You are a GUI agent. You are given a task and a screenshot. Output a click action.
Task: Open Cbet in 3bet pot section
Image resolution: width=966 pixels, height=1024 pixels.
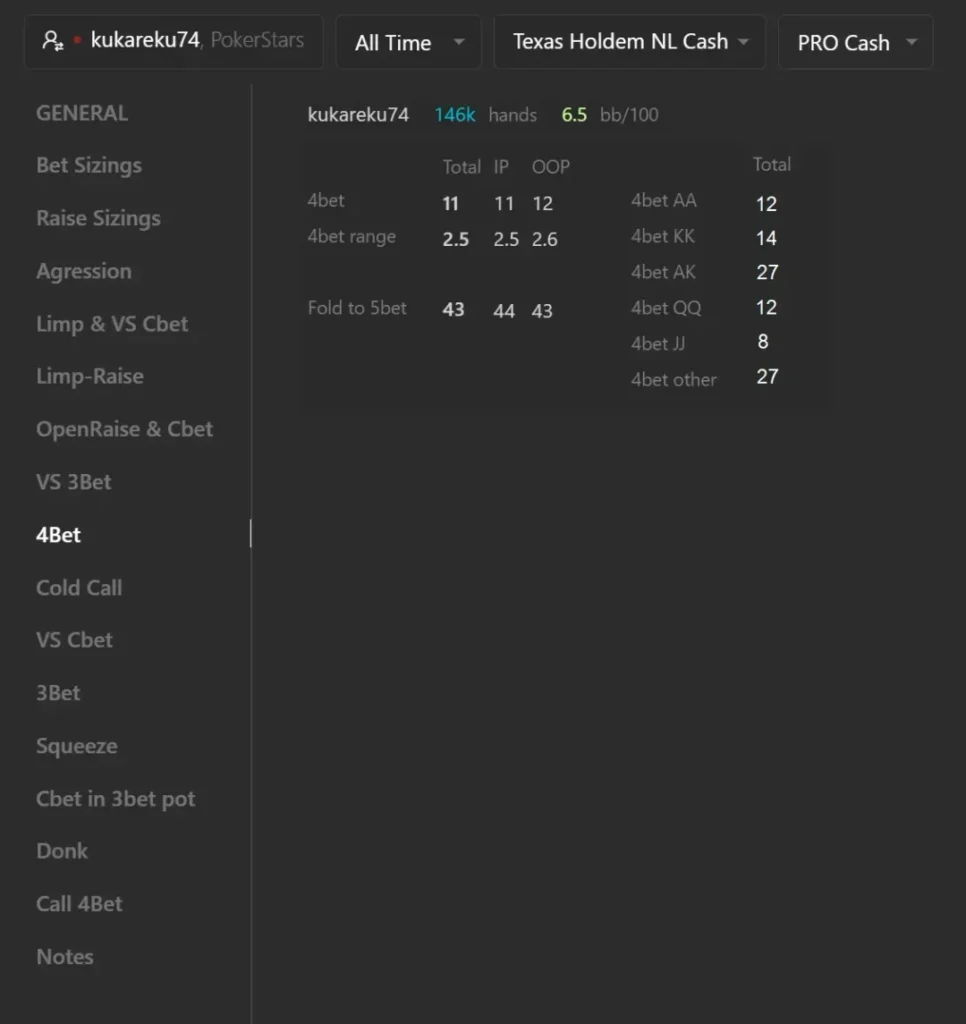(116, 799)
